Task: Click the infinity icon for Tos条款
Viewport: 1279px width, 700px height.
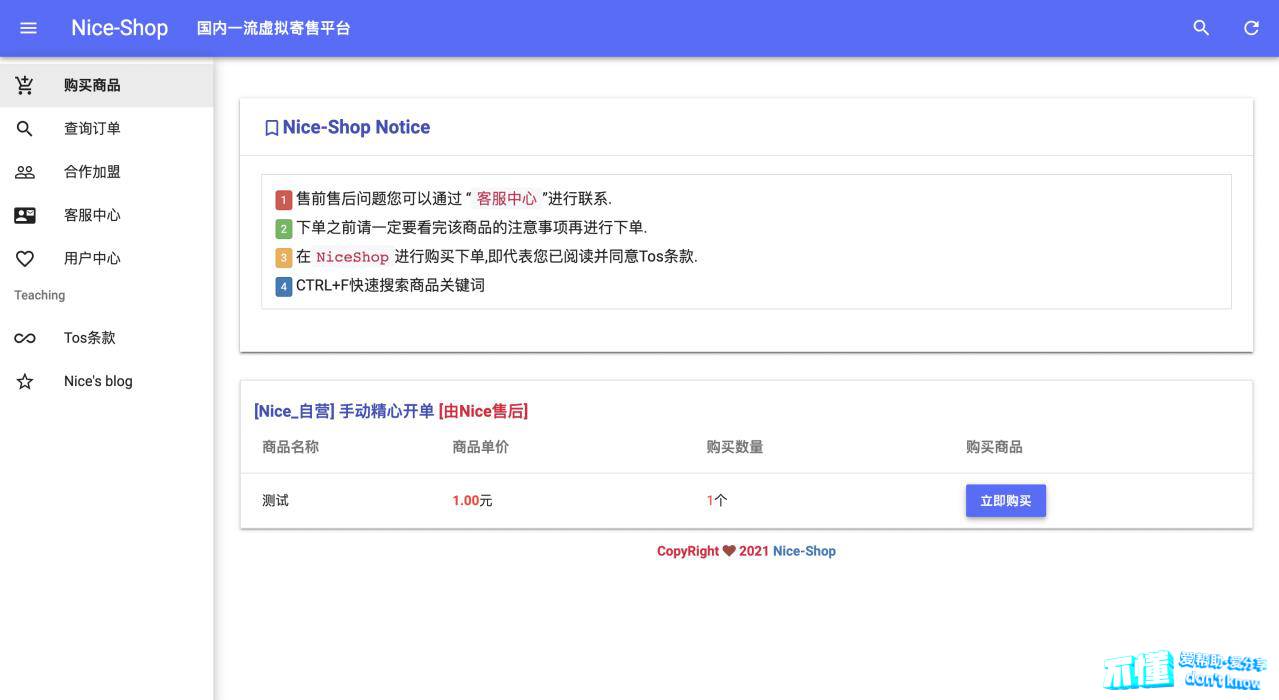Action: [25, 338]
